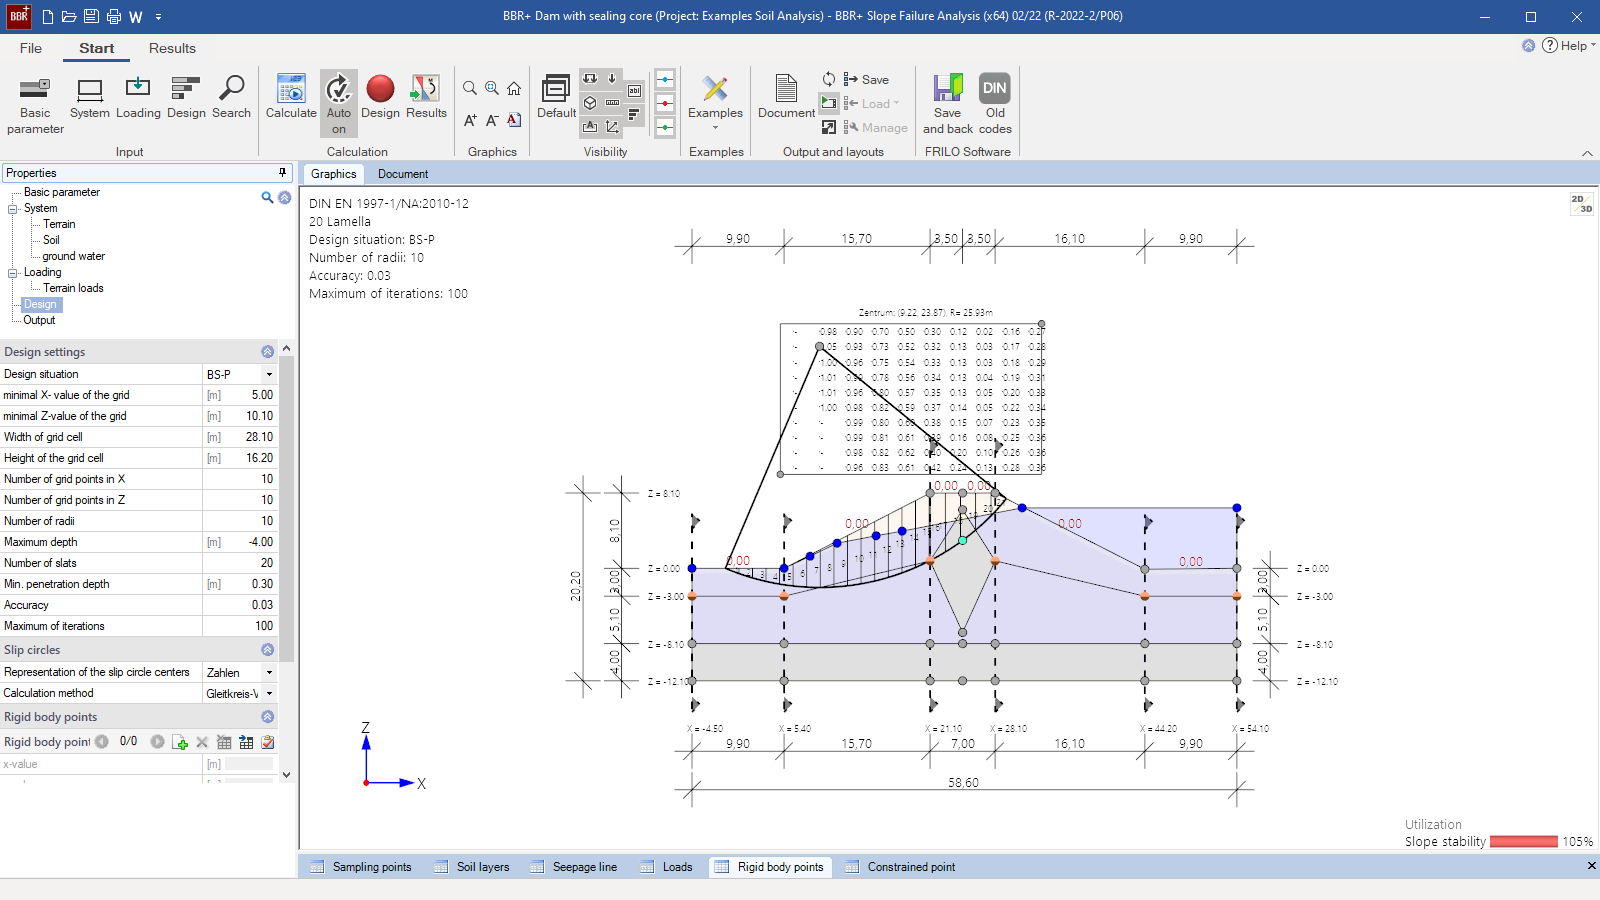
Task: Toggle the downward arrow load visibility
Action: pyautogui.click(x=612, y=79)
